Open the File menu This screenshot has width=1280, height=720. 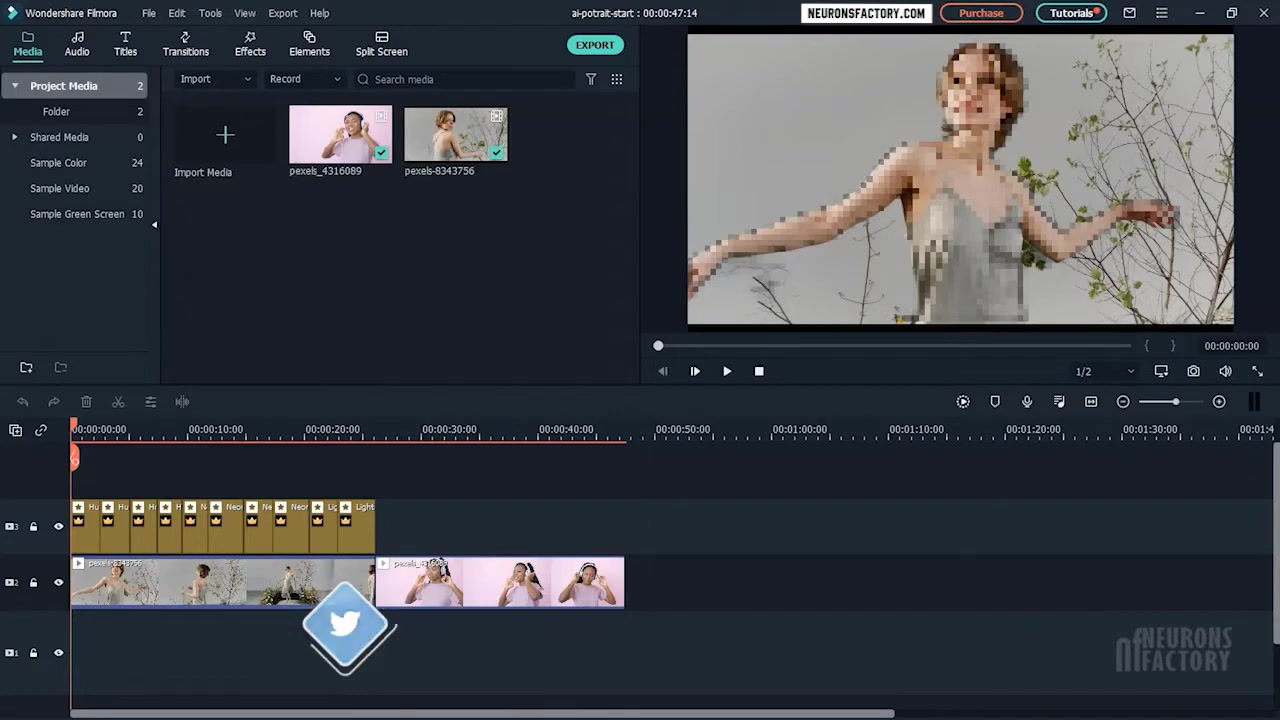pos(149,13)
